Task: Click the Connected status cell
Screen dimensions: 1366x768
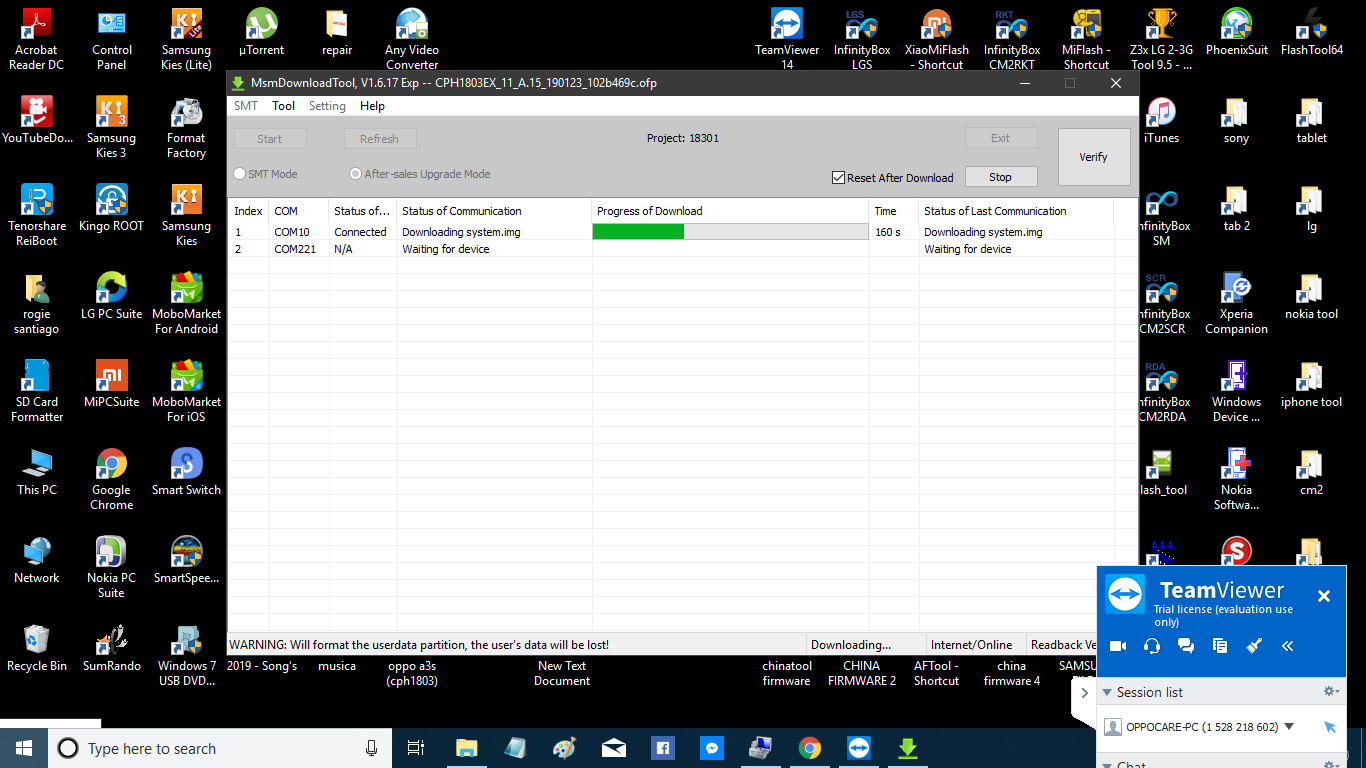Action: (x=362, y=232)
